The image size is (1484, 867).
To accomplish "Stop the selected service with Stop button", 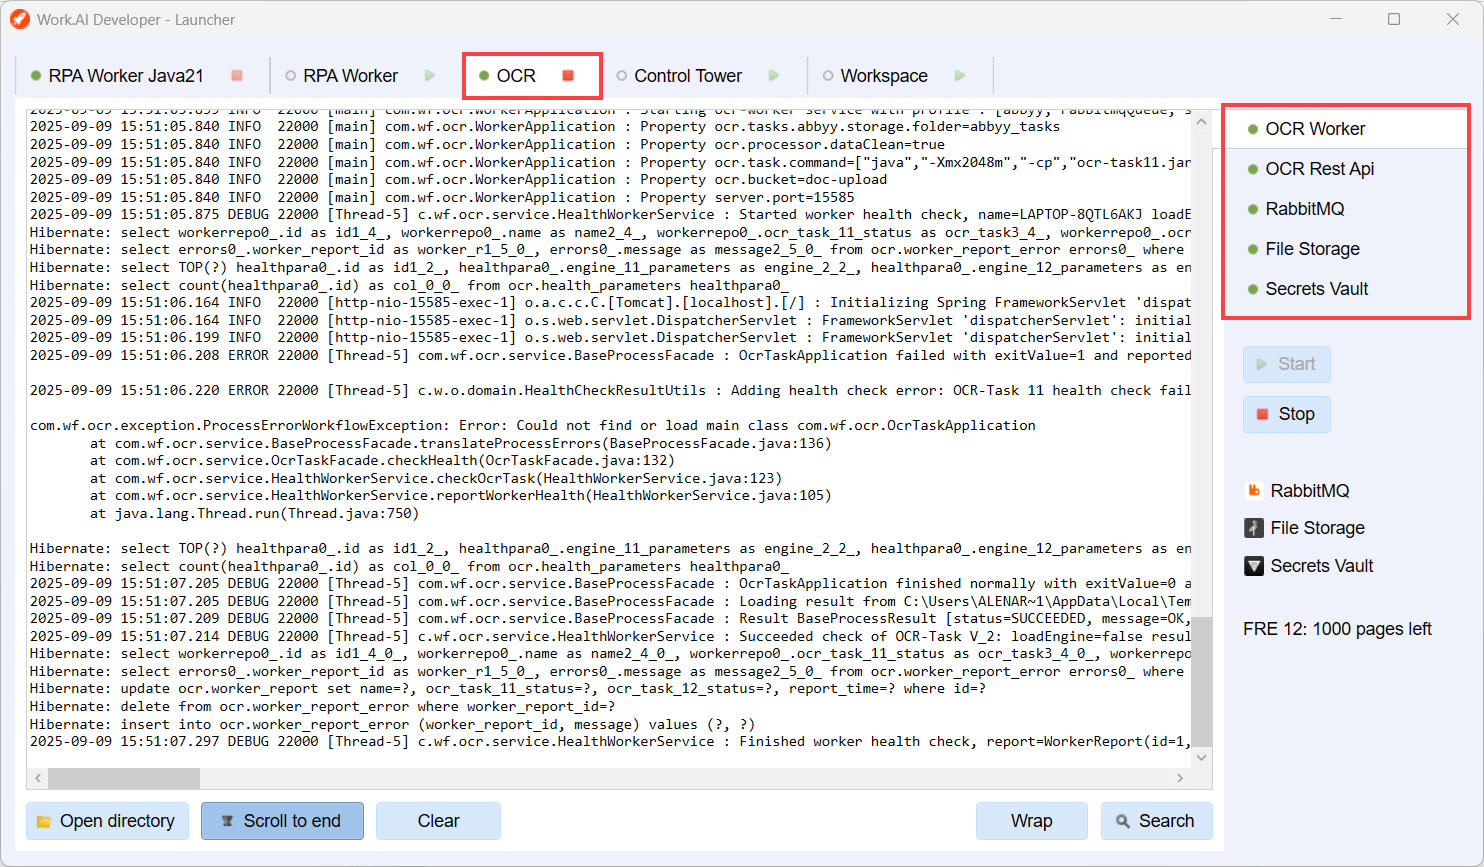I will [1286, 414].
